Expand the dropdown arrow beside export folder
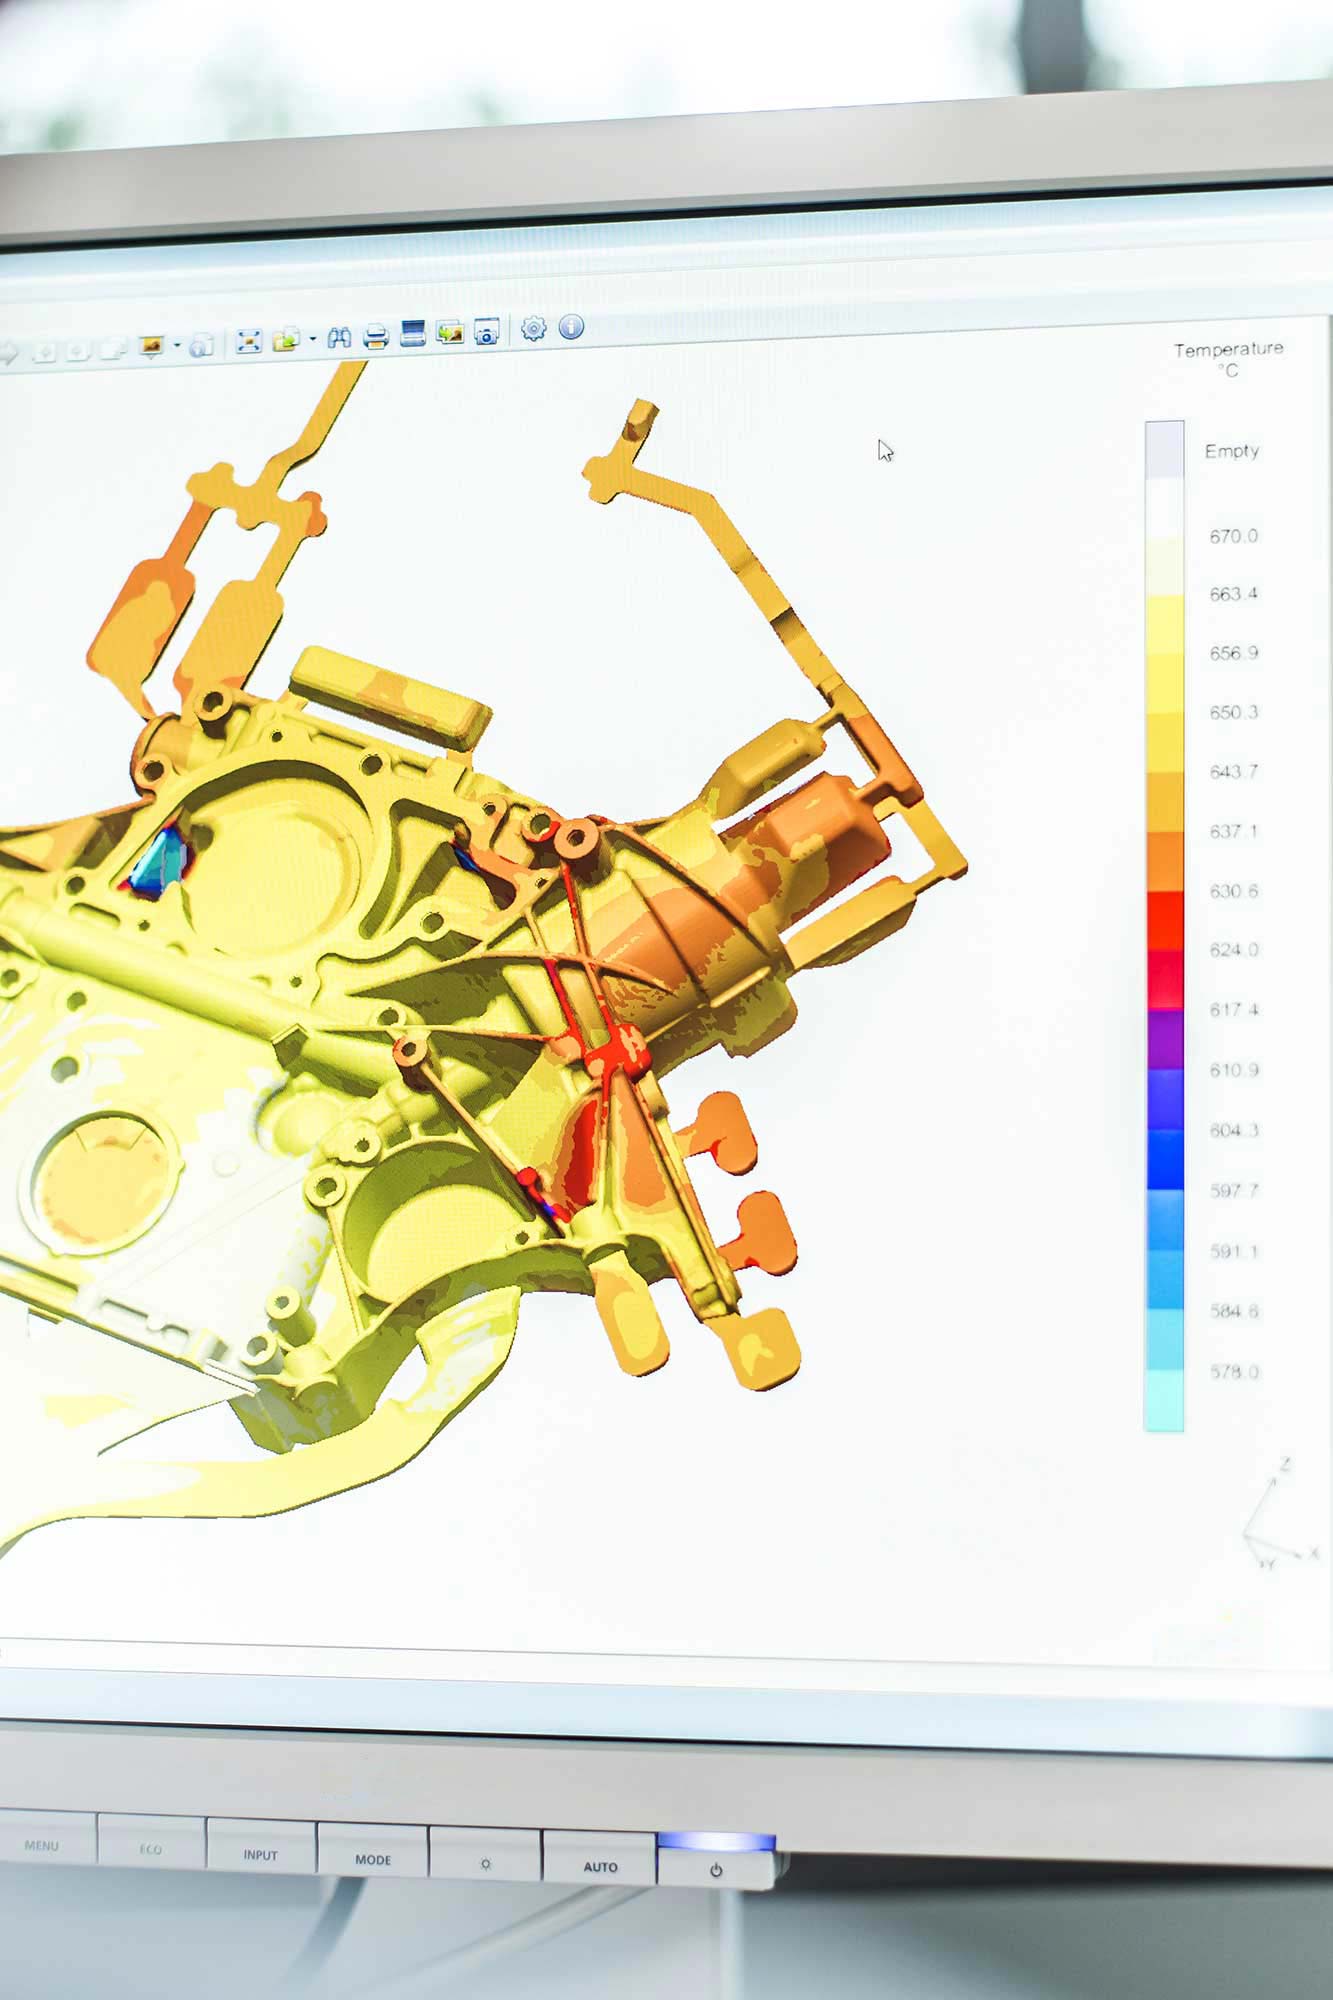This screenshot has height=2000, width=1333. 313,340
